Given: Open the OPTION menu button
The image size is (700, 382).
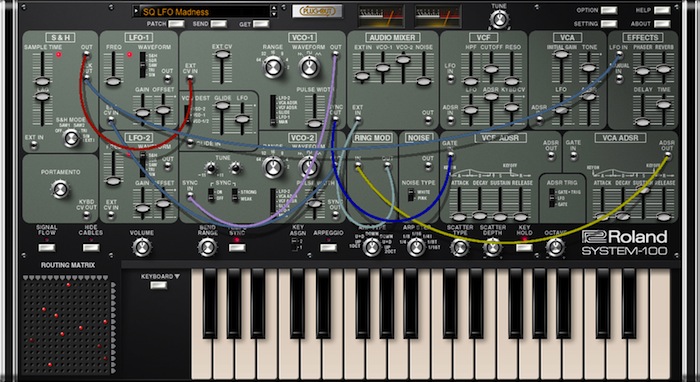Looking at the screenshot, I should click(x=609, y=10).
